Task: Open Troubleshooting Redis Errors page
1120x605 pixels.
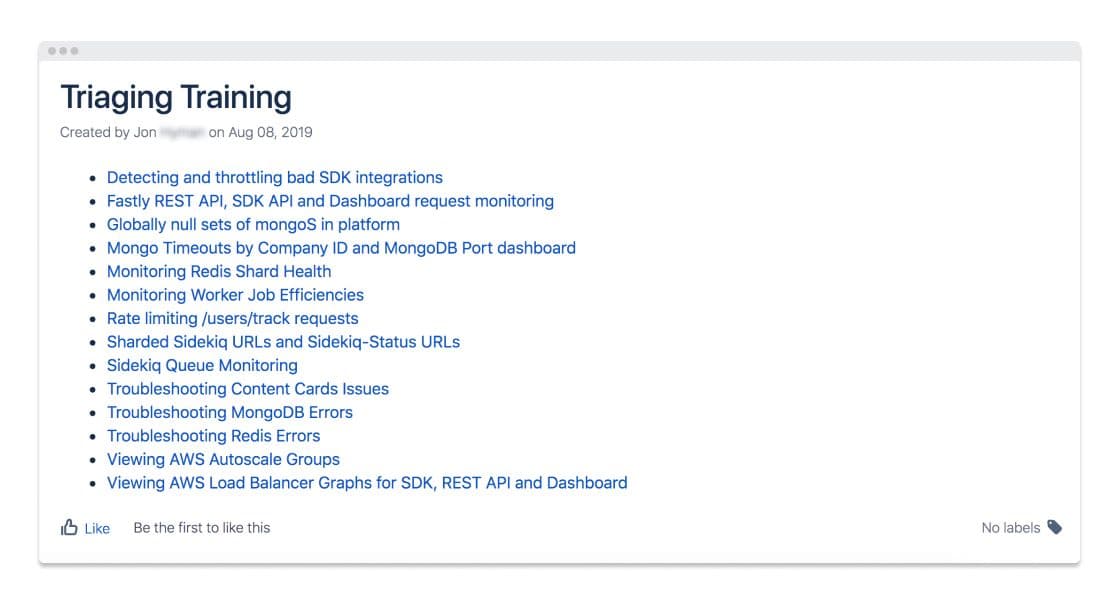Action: pos(213,436)
